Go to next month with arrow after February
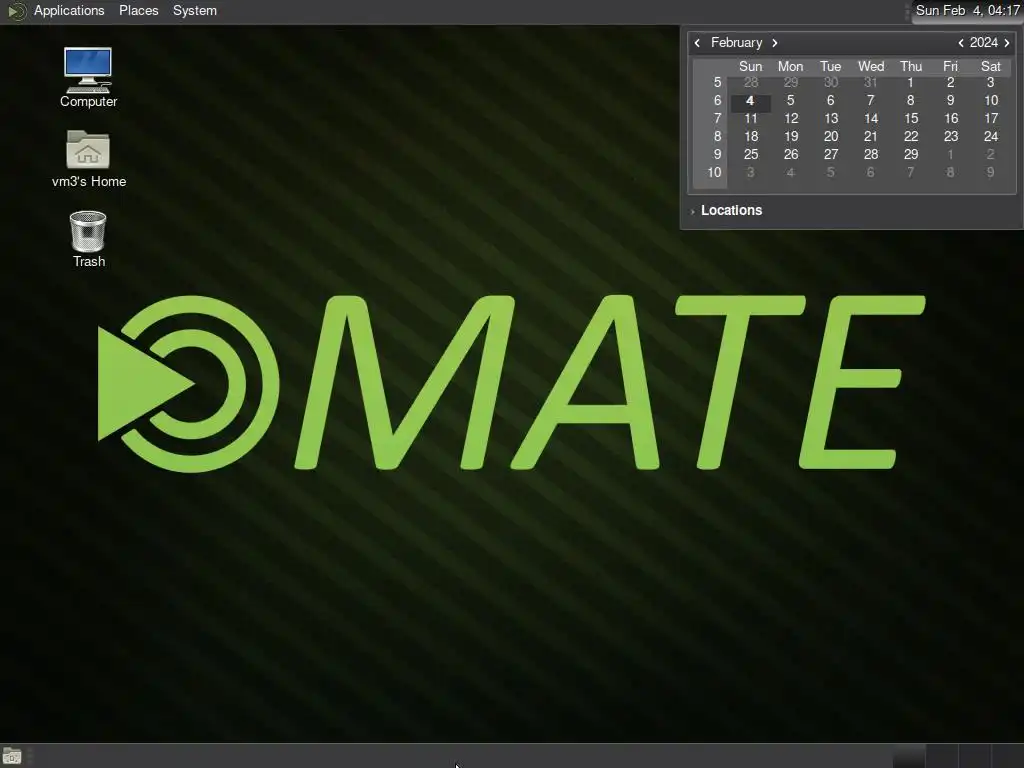The width and height of the screenshot is (1024, 768). (775, 42)
